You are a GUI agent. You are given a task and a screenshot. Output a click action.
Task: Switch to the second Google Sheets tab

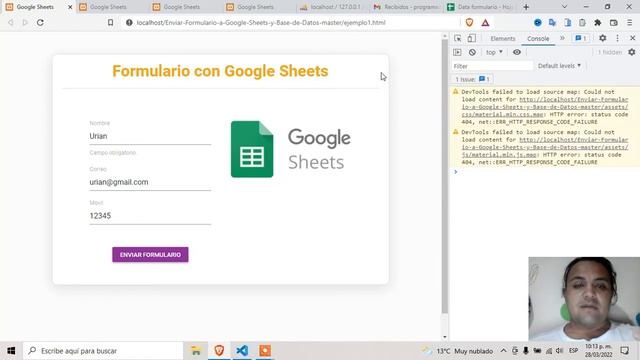(x=109, y=7)
